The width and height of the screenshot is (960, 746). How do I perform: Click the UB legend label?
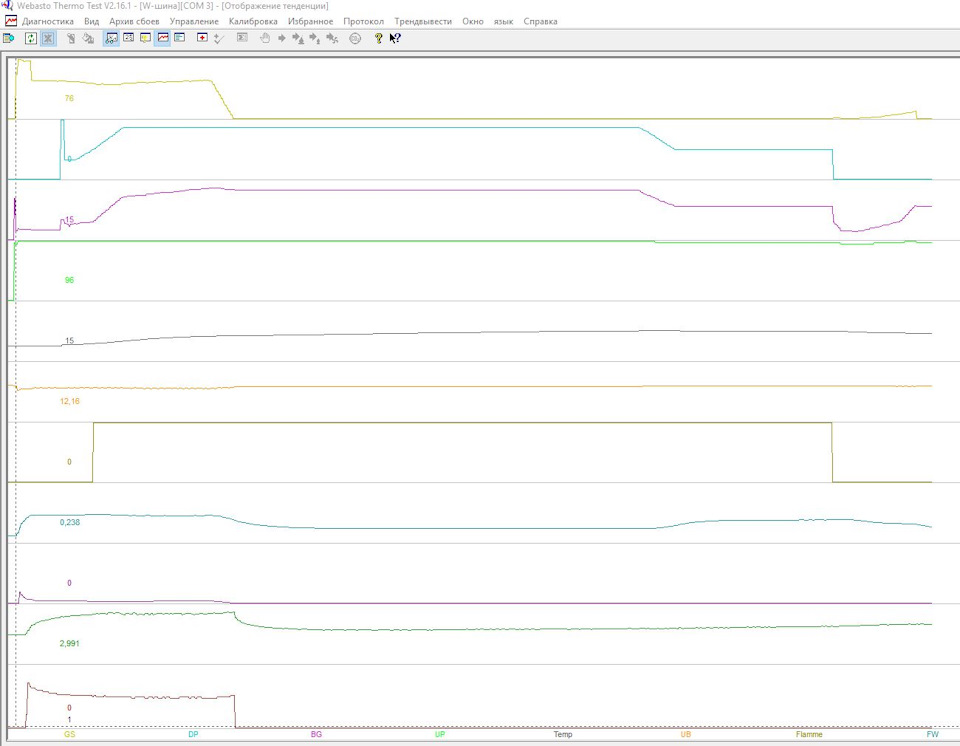pos(686,734)
